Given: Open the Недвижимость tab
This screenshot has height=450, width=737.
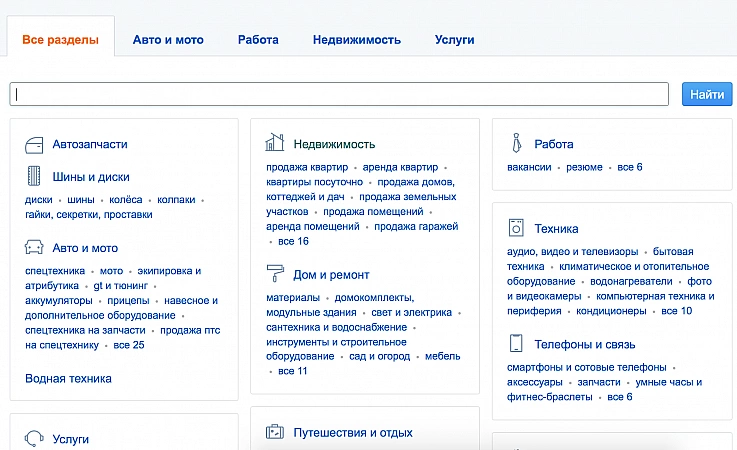Looking at the screenshot, I should pyautogui.click(x=356, y=40).
